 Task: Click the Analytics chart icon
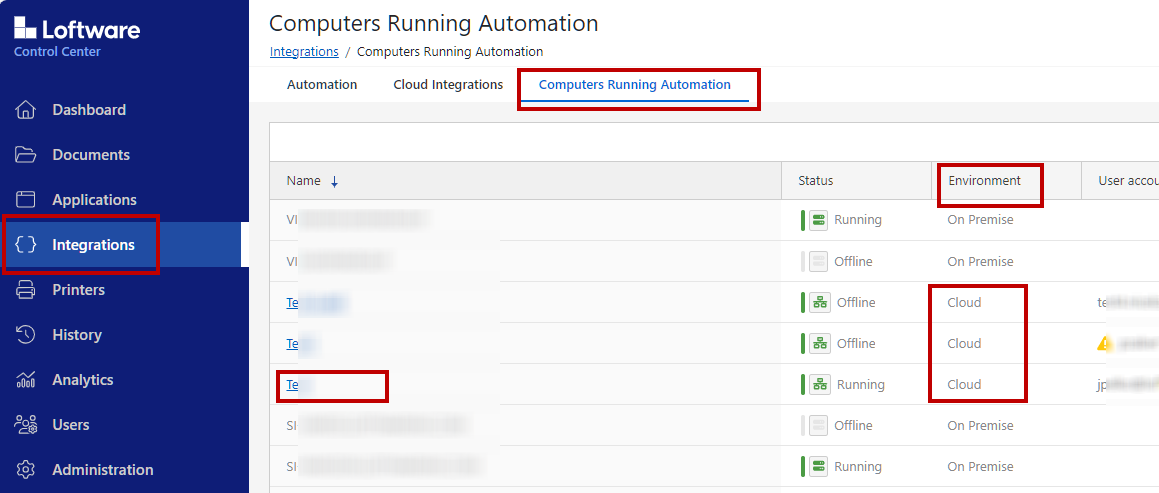tap(26, 380)
